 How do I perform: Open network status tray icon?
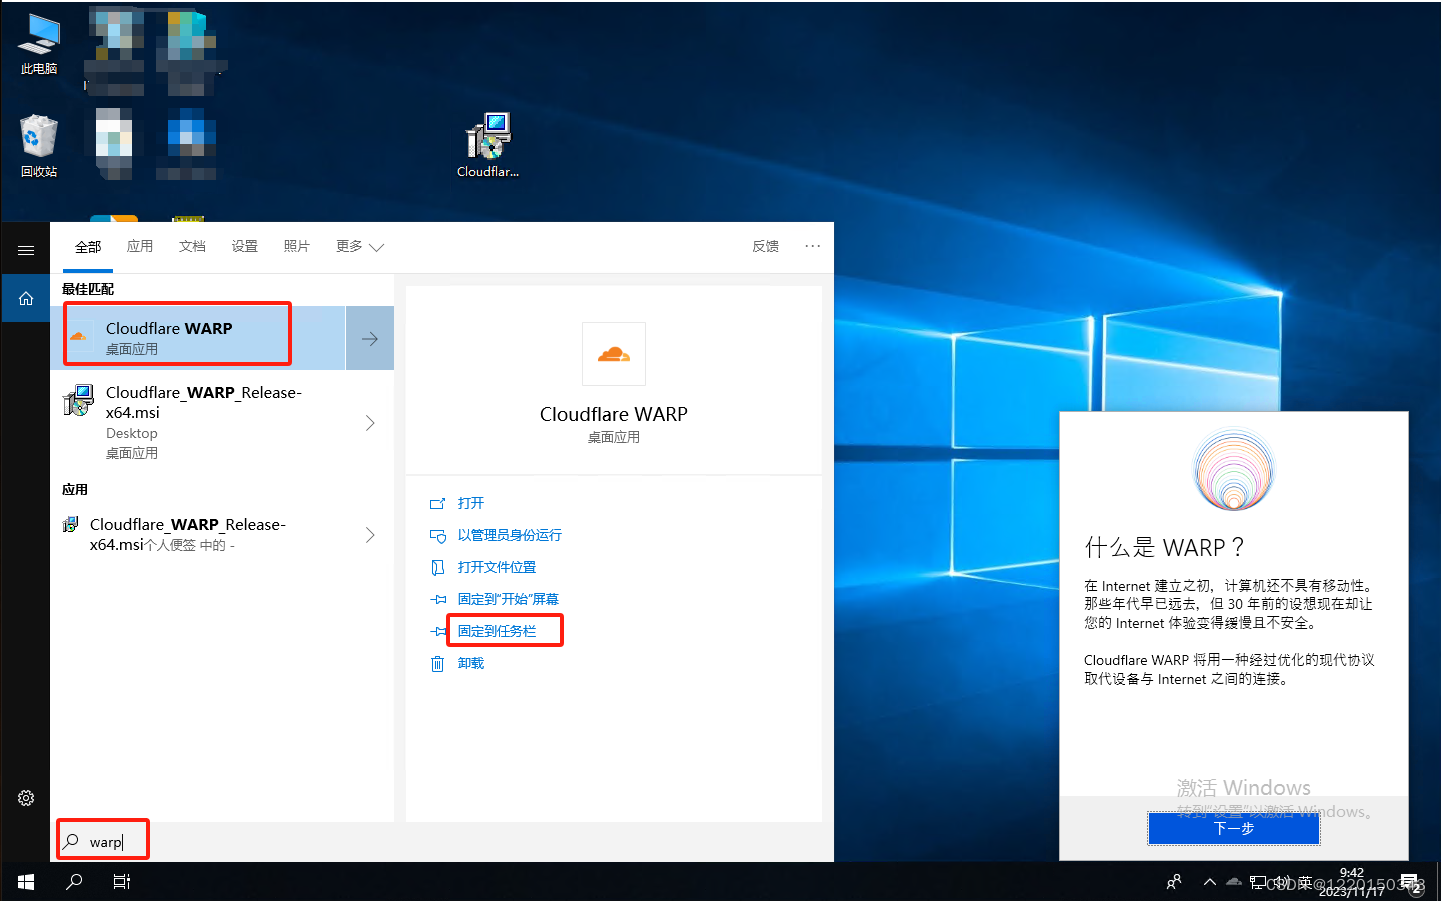pyautogui.click(x=1257, y=882)
